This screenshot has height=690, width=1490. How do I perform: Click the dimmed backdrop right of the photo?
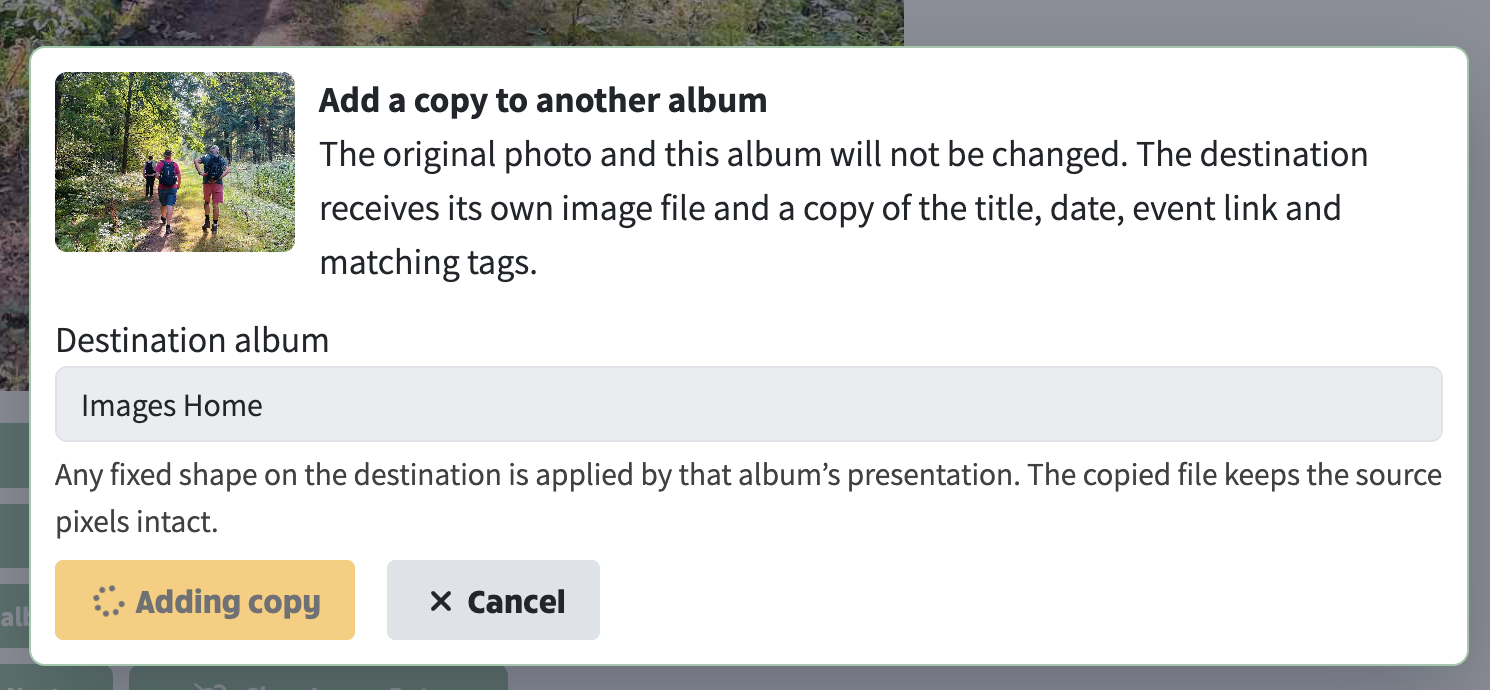pos(1196,22)
